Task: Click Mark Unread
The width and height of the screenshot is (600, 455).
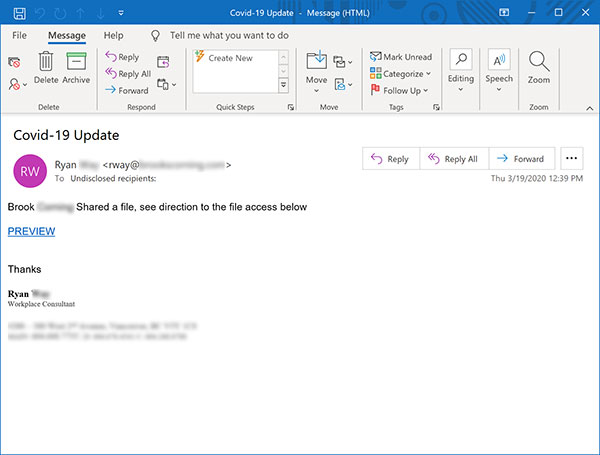Action: pyautogui.click(x=401, y=57)
